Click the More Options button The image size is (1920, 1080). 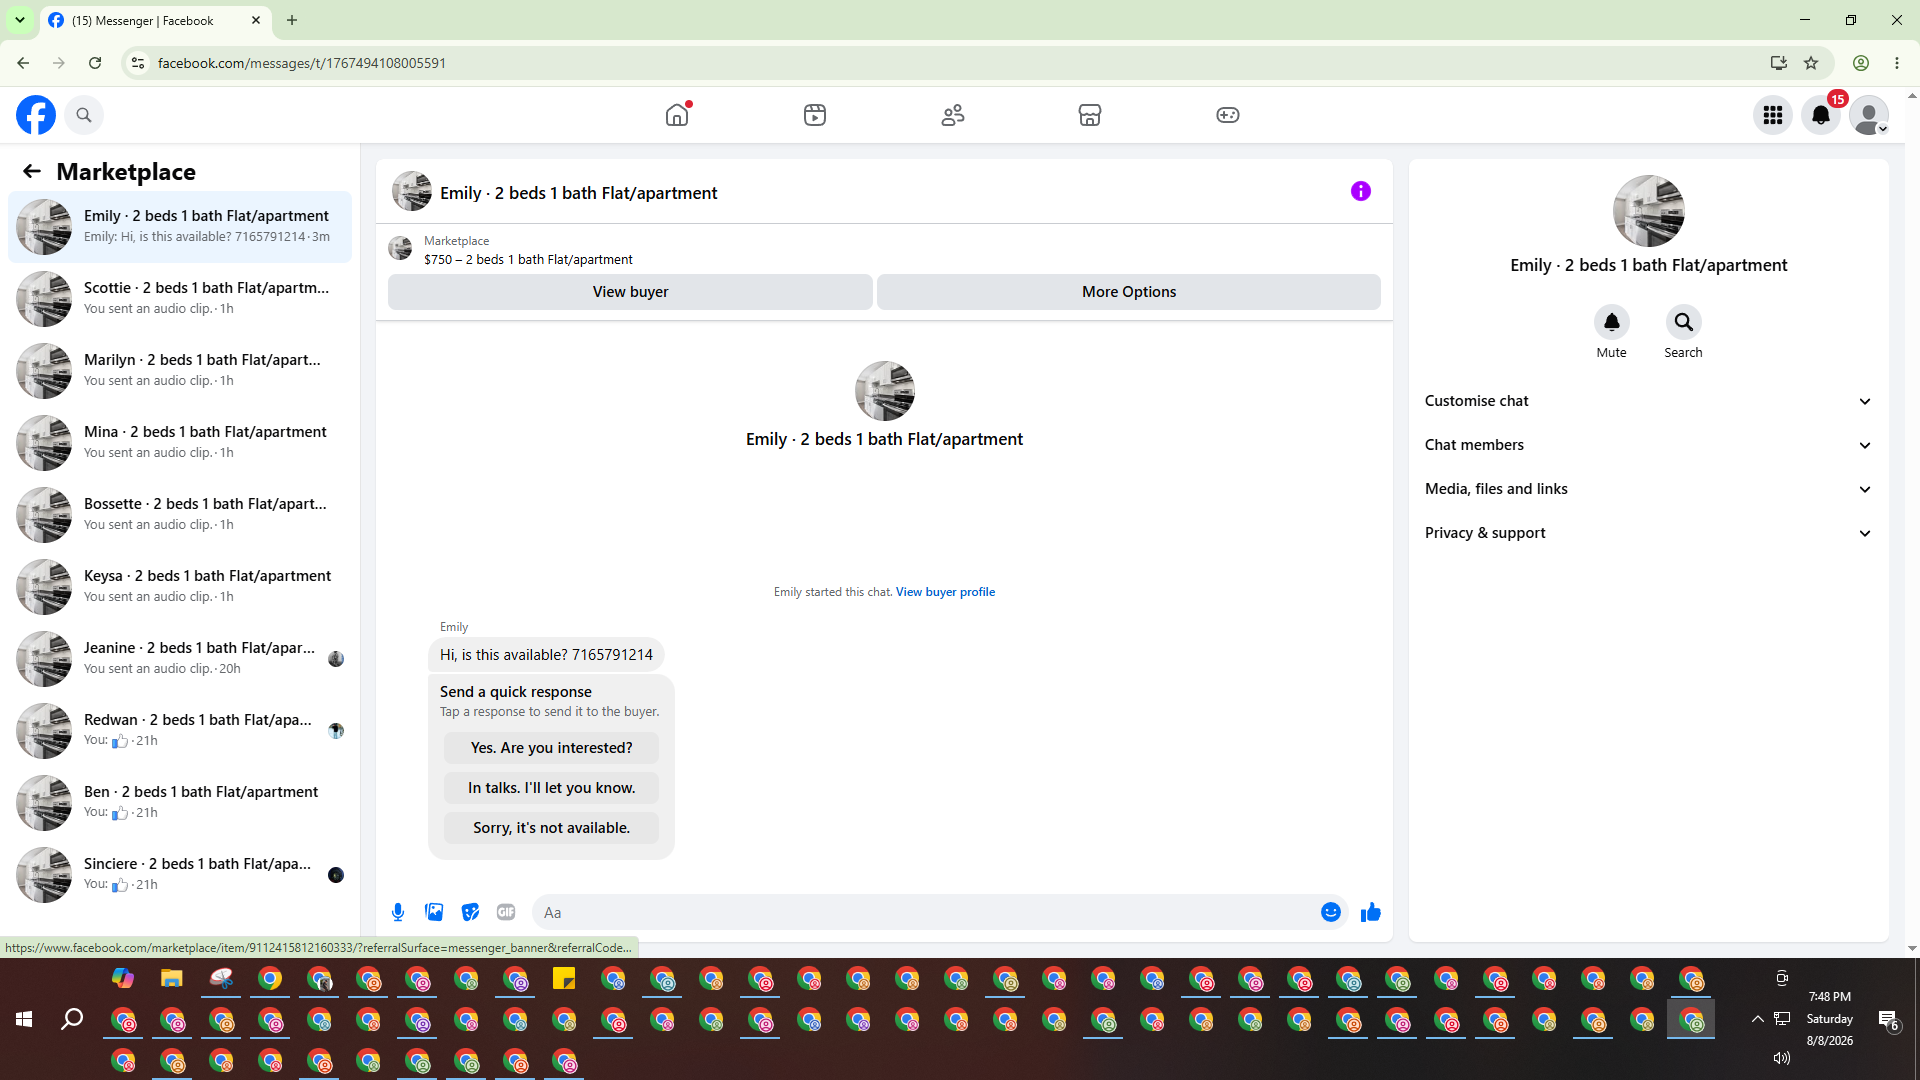tap(1129, 292)
